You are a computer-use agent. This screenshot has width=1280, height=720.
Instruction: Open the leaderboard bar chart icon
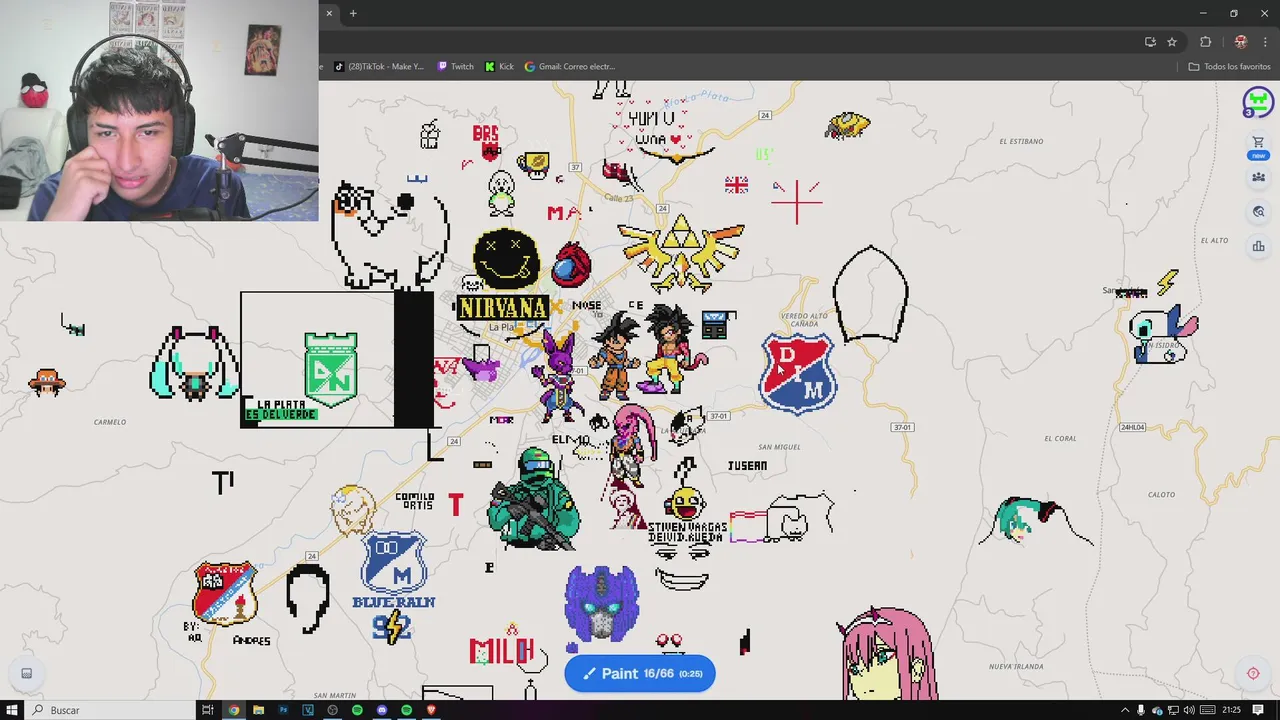coord(1258,246)
